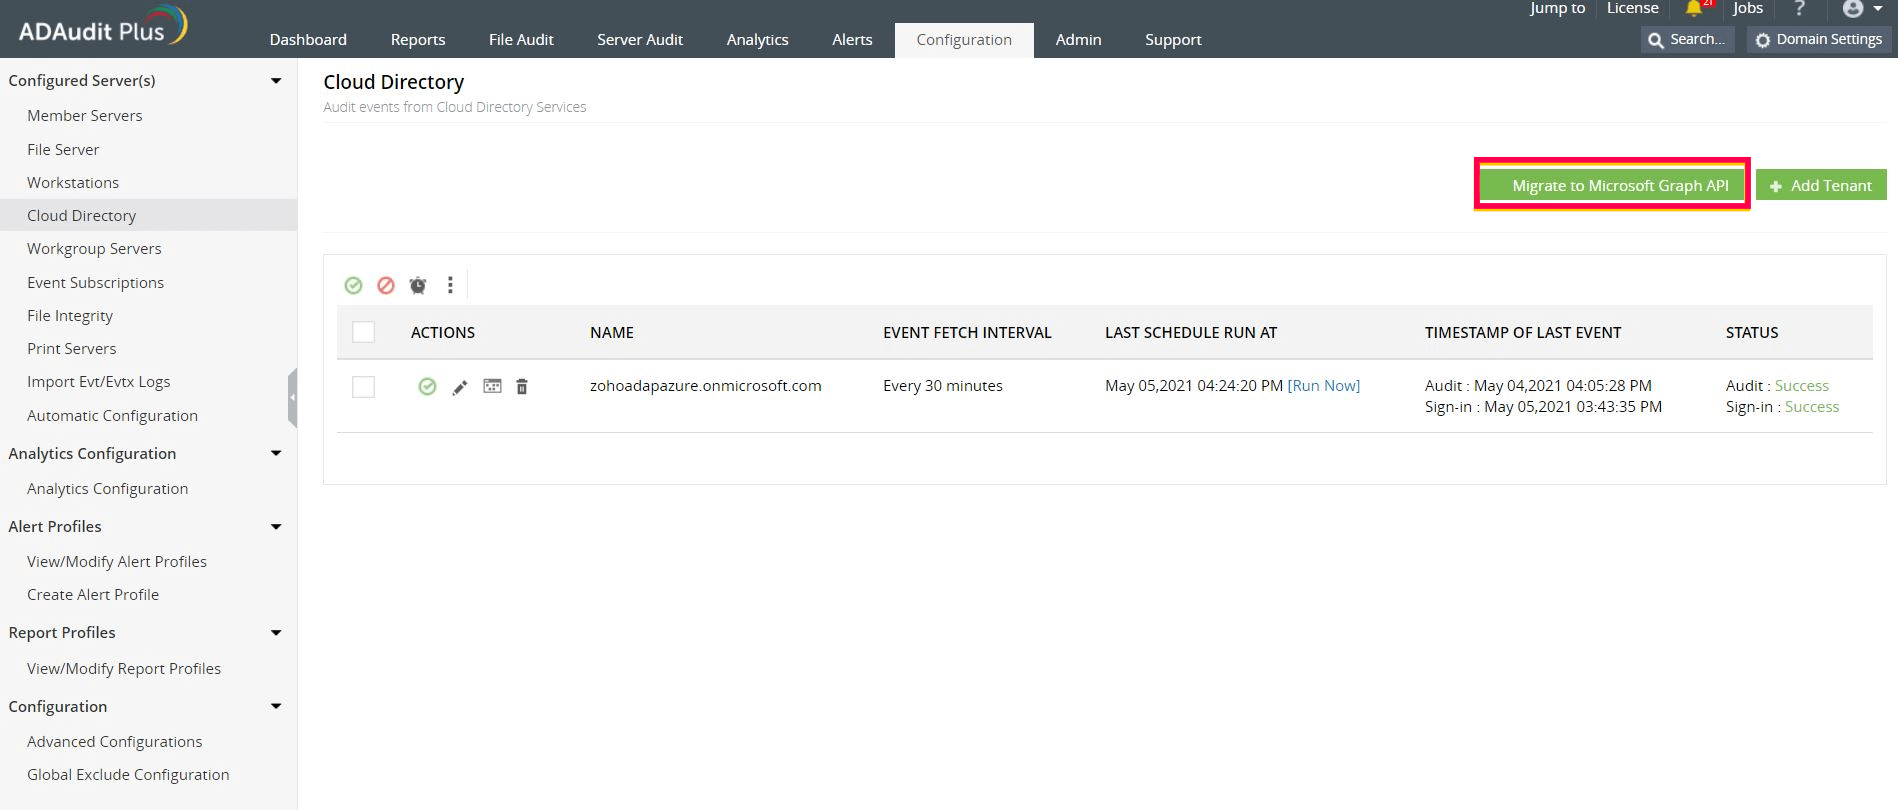Open Import Evt/Evtx Logs in sidebar
The image size is (1898, 810).
tap(99, 382)
